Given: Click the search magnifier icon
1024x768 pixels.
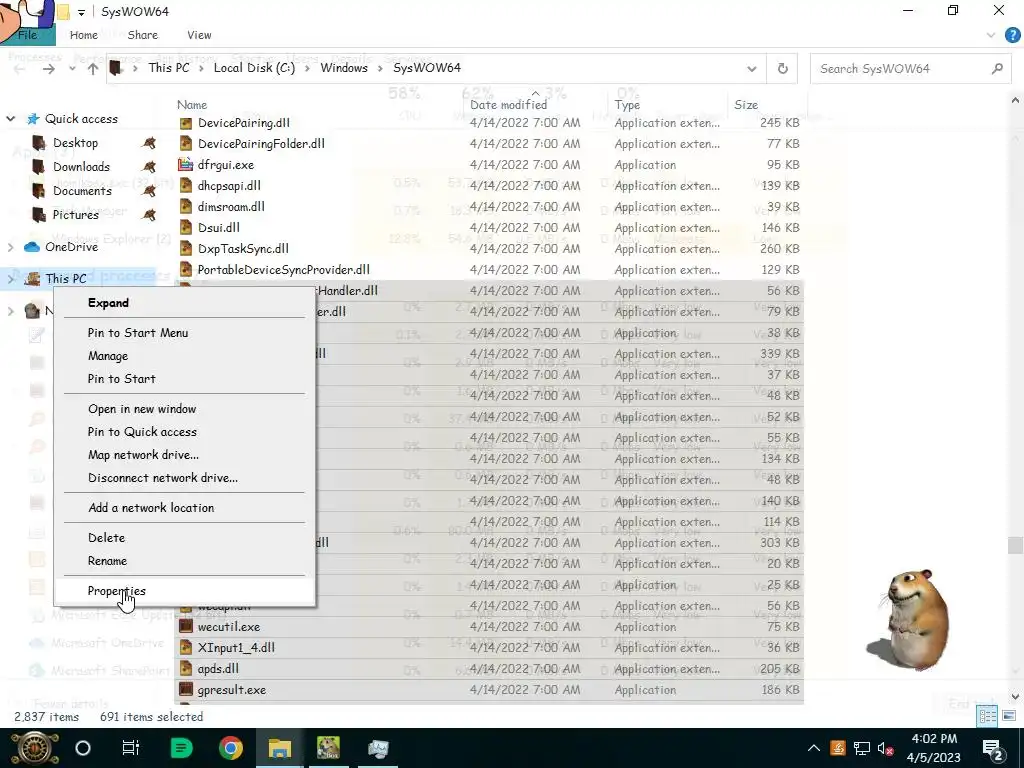Looking at the screenshot, I should [x=997, y=69].
